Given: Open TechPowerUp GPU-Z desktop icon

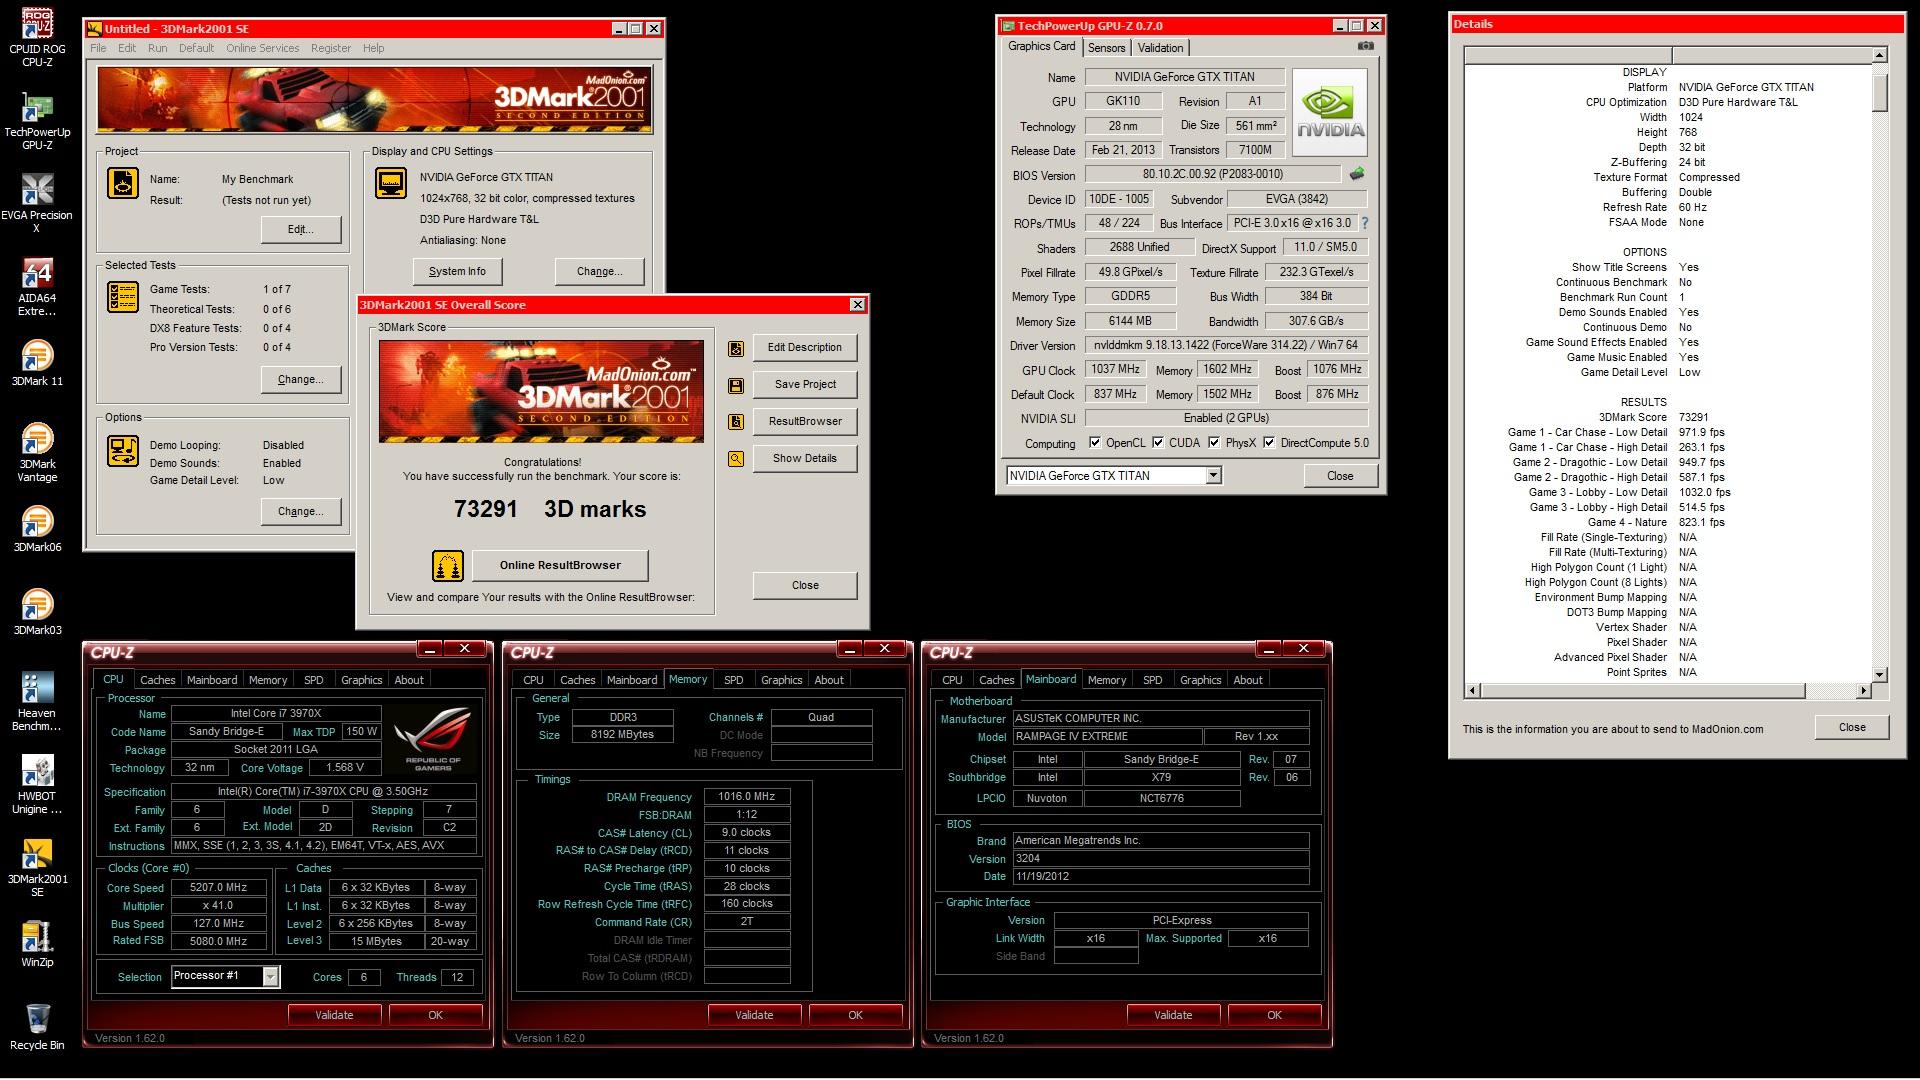Looking at the screenshot, I should coord(37,121).
